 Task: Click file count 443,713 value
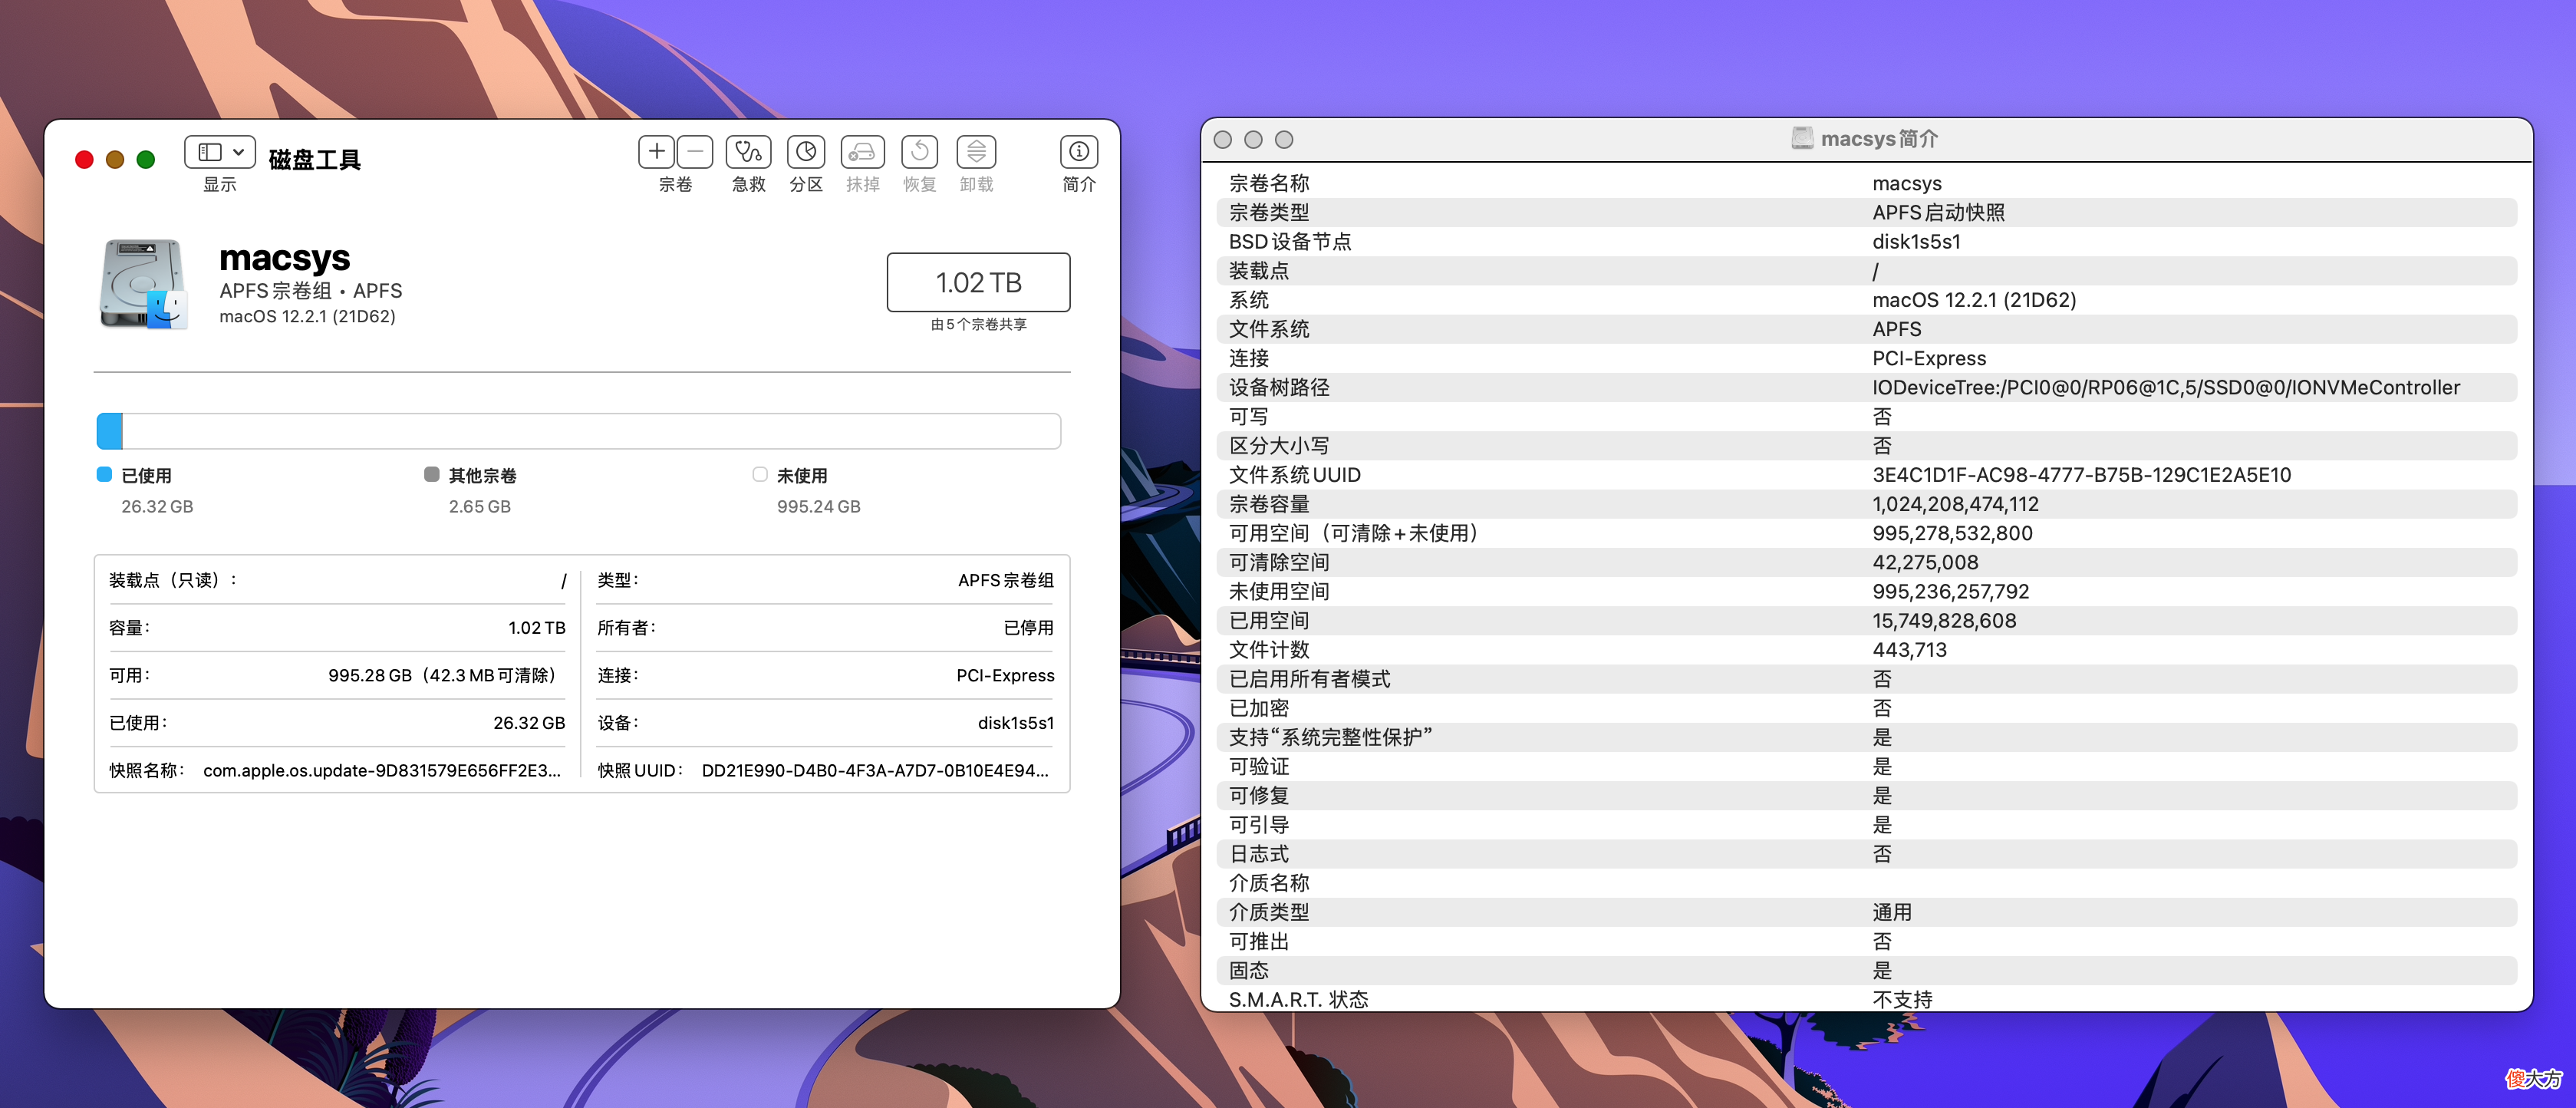click(x=1909, y=650)
